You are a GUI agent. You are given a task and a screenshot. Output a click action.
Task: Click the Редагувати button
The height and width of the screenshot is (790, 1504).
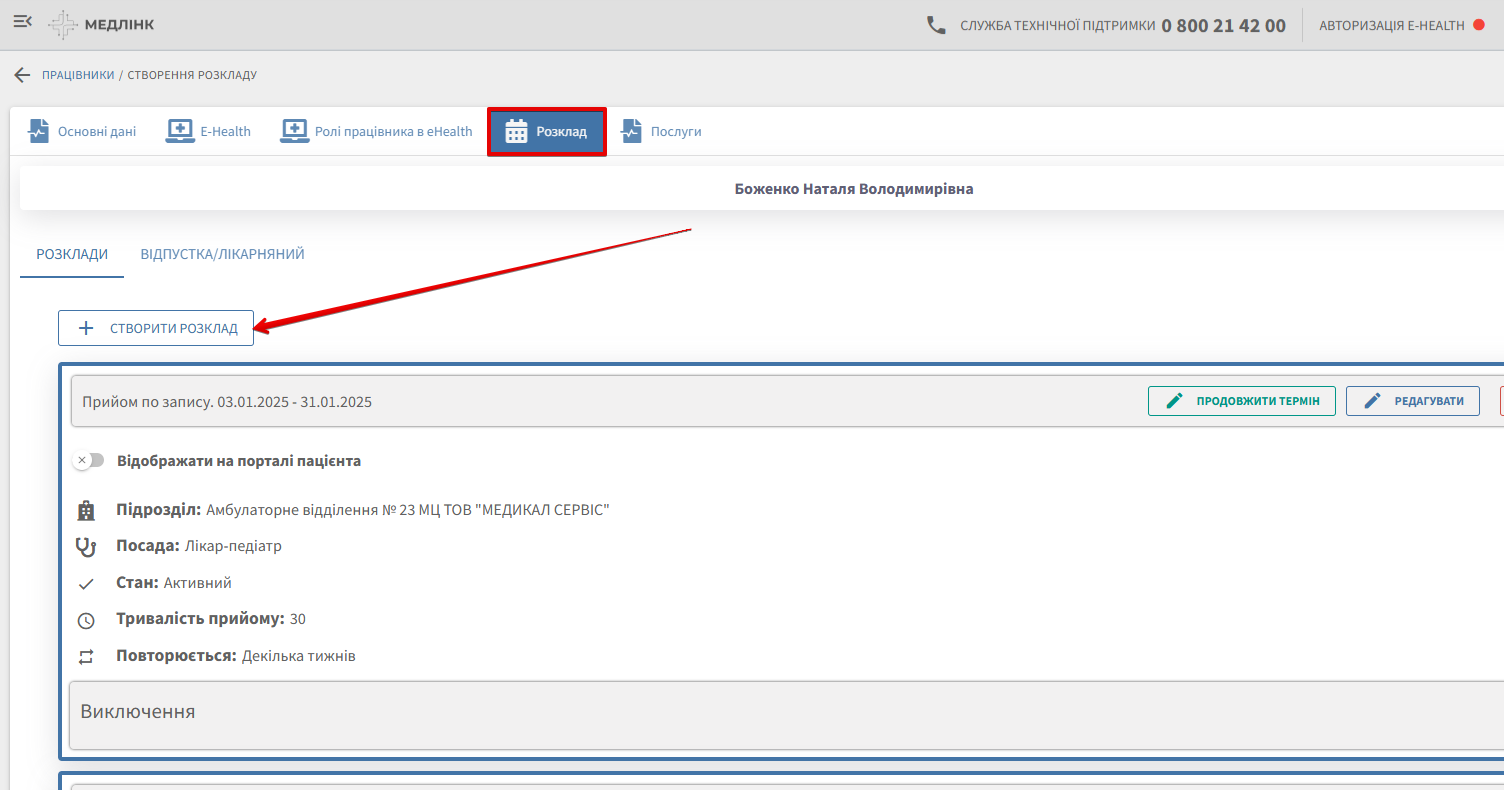(x=1412, y=401)
